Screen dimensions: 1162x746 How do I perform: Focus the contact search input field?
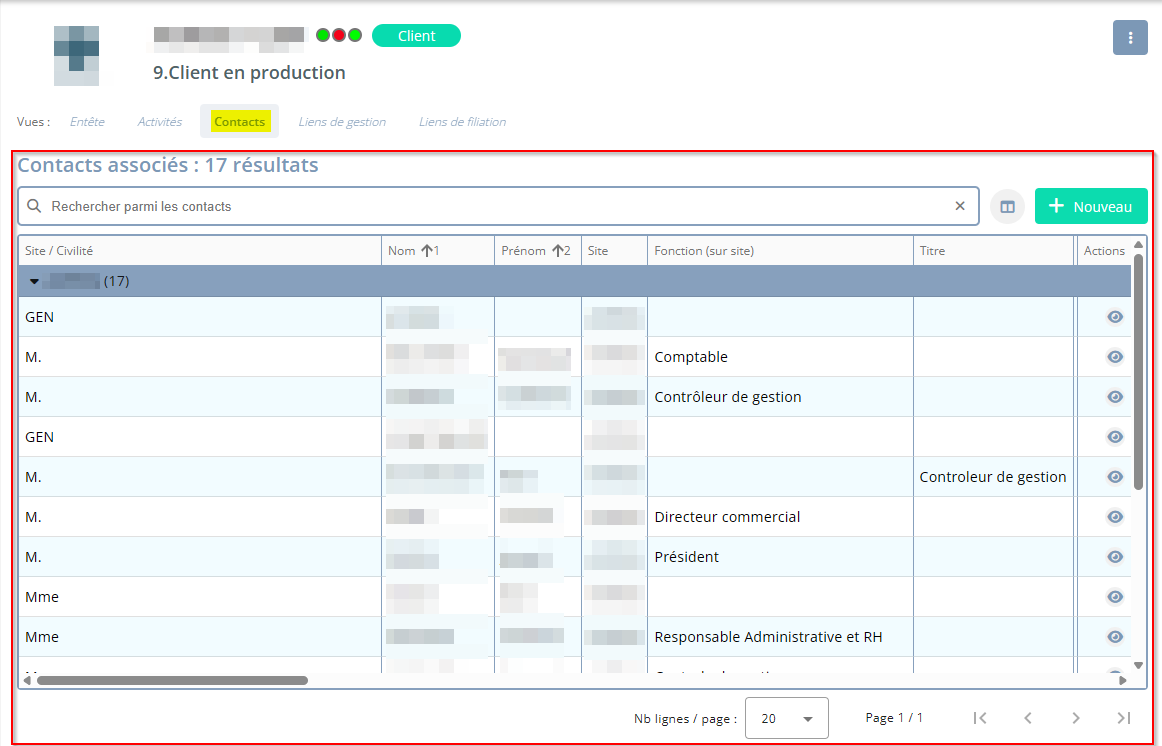[x=490, y=206]
